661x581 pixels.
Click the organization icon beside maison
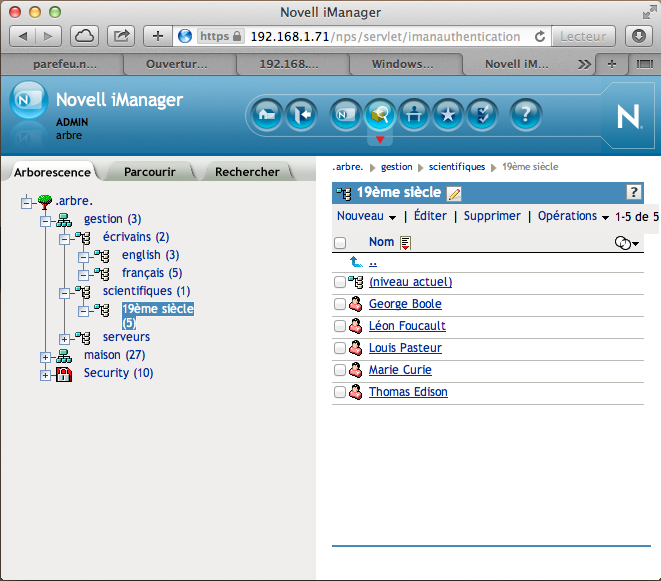[64, 356]
